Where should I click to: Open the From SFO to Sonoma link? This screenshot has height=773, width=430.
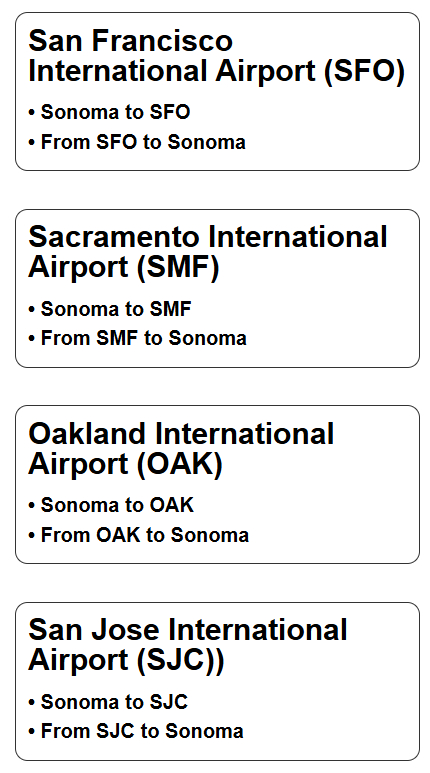(x=143, y=142)
